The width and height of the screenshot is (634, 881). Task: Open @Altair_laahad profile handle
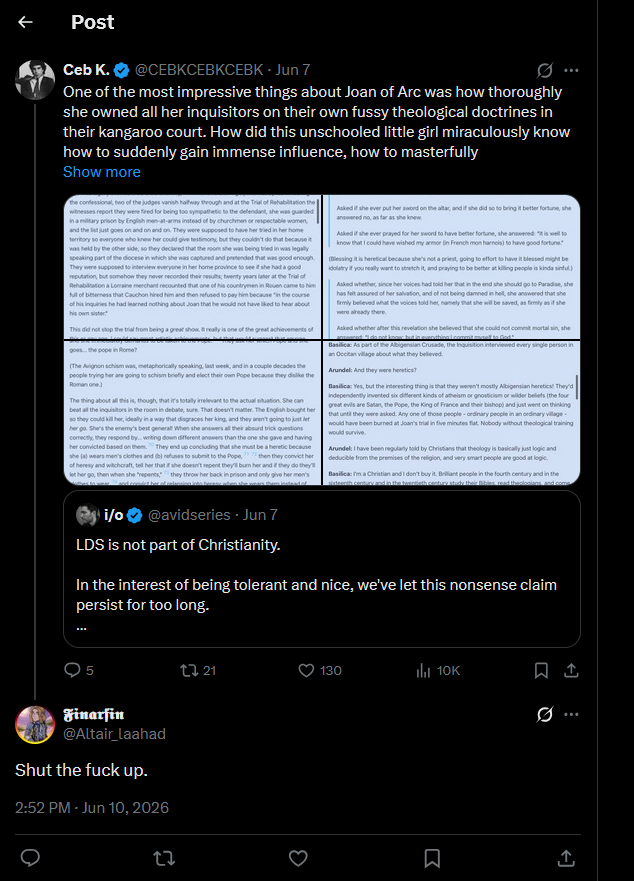(x=114, y=734)
